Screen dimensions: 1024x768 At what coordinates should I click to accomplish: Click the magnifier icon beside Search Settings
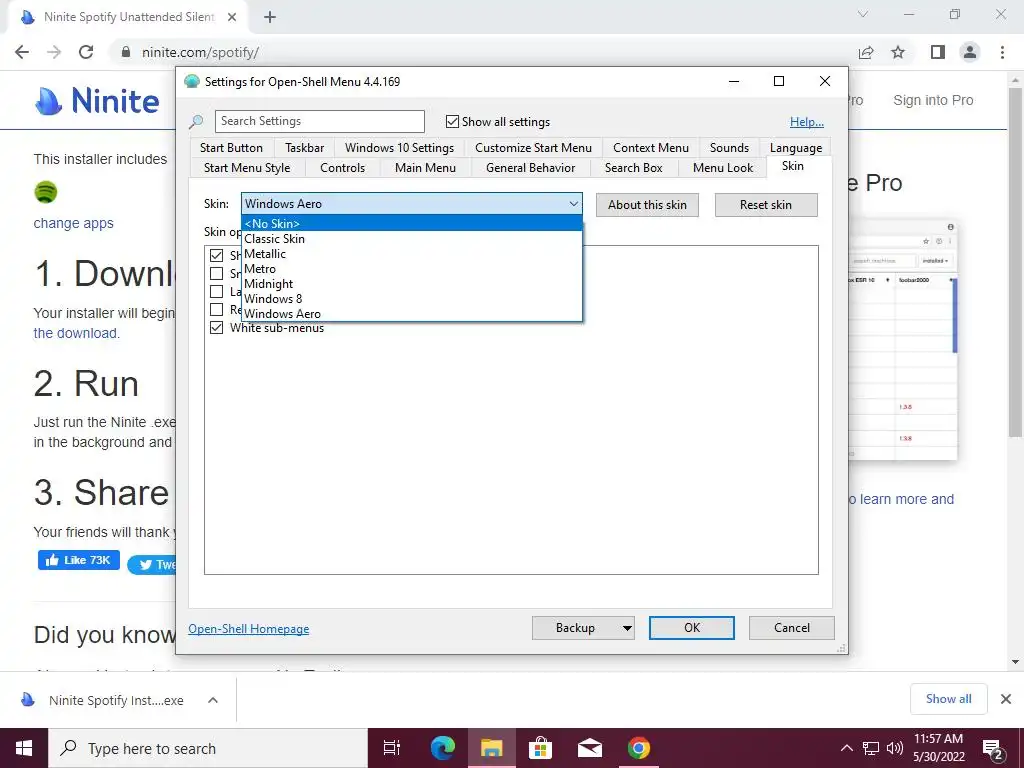[x=196, y=121]
